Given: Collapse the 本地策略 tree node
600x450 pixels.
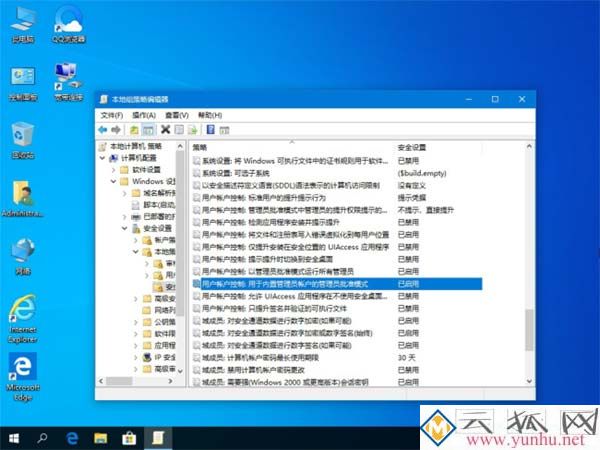Looking at the screenshot, I should (136, 252).
